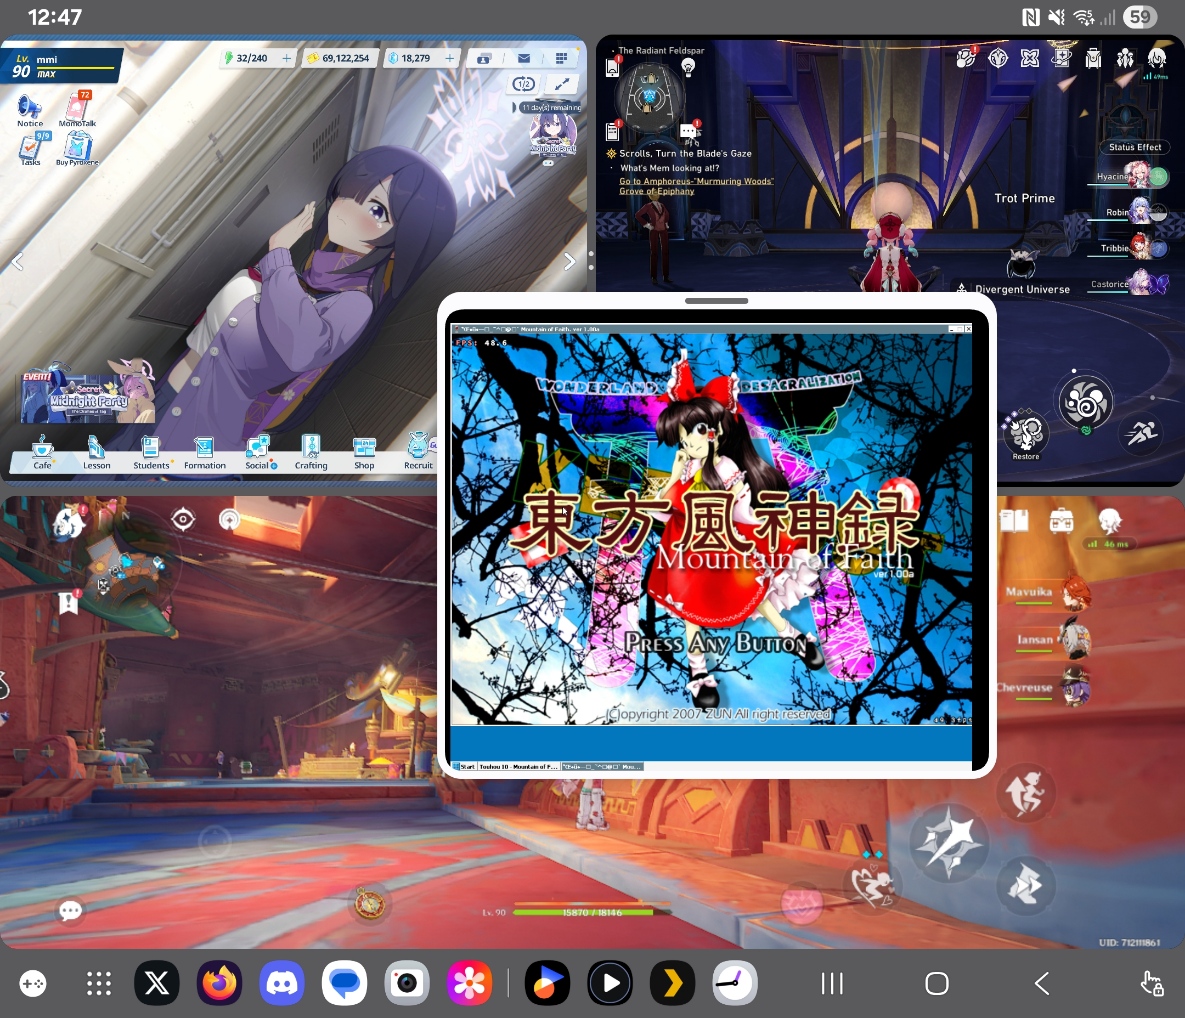
Task: Hide lobby UI with the expand arrows button
Action: point(562,84)
